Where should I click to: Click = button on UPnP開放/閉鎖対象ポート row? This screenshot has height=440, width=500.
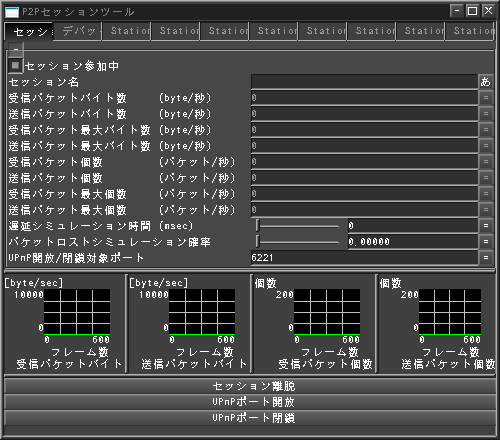[x=486, y=258]
